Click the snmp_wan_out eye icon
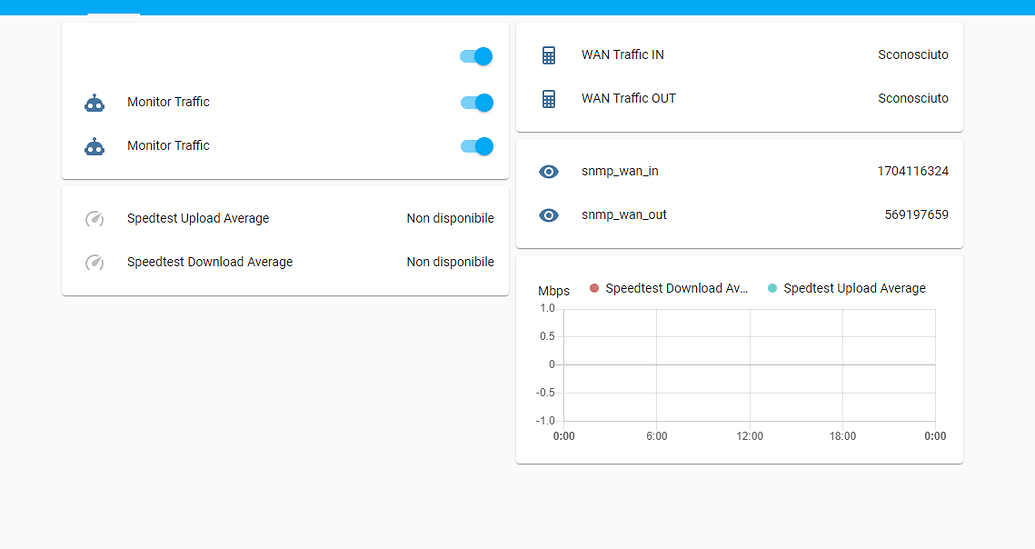 coord(549,215)
